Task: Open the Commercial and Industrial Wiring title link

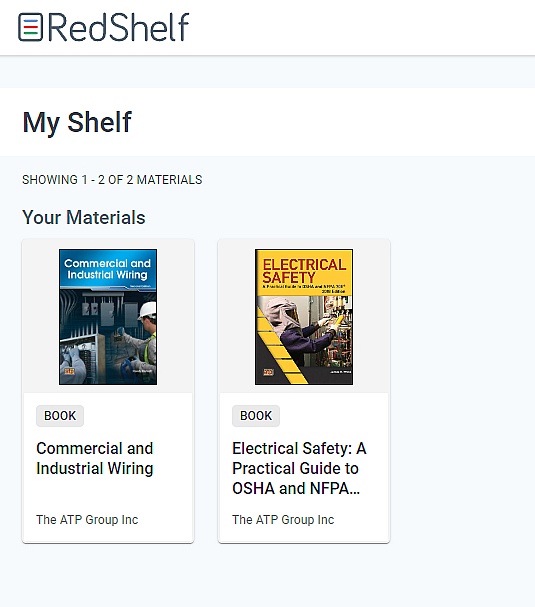Action: [95, 458]
